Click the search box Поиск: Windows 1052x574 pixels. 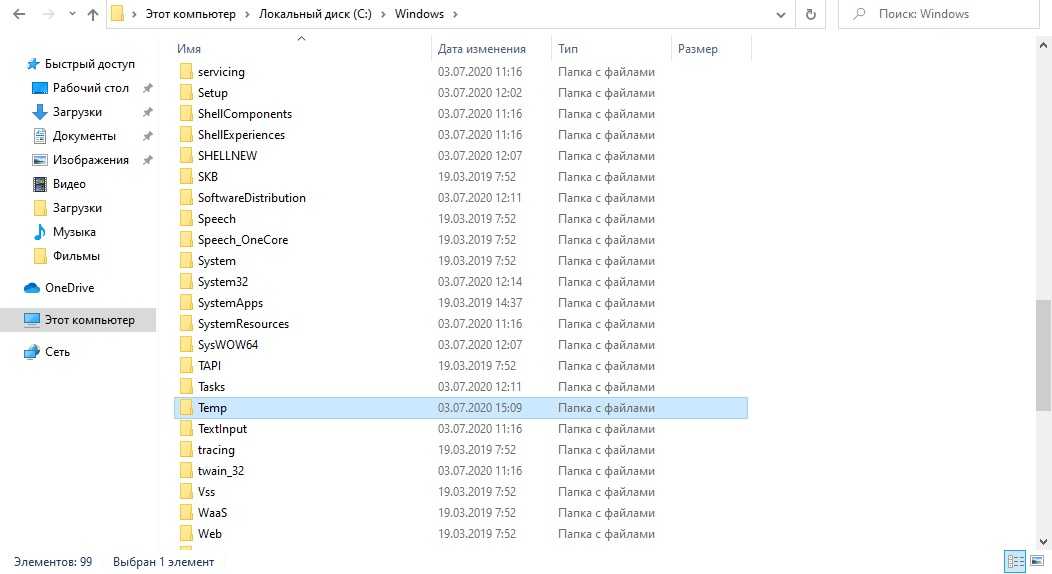click(939, 14)
